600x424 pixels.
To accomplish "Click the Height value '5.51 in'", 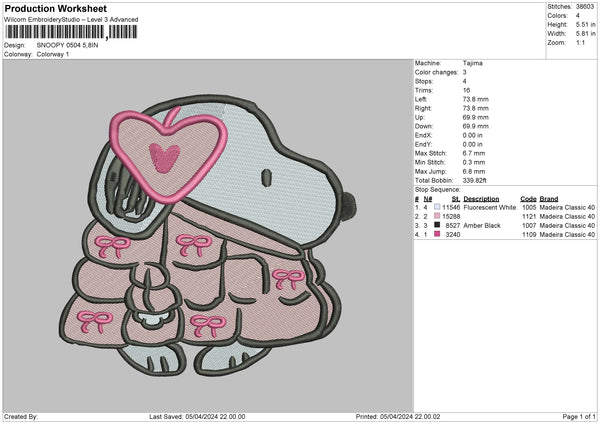I will 585,24.
